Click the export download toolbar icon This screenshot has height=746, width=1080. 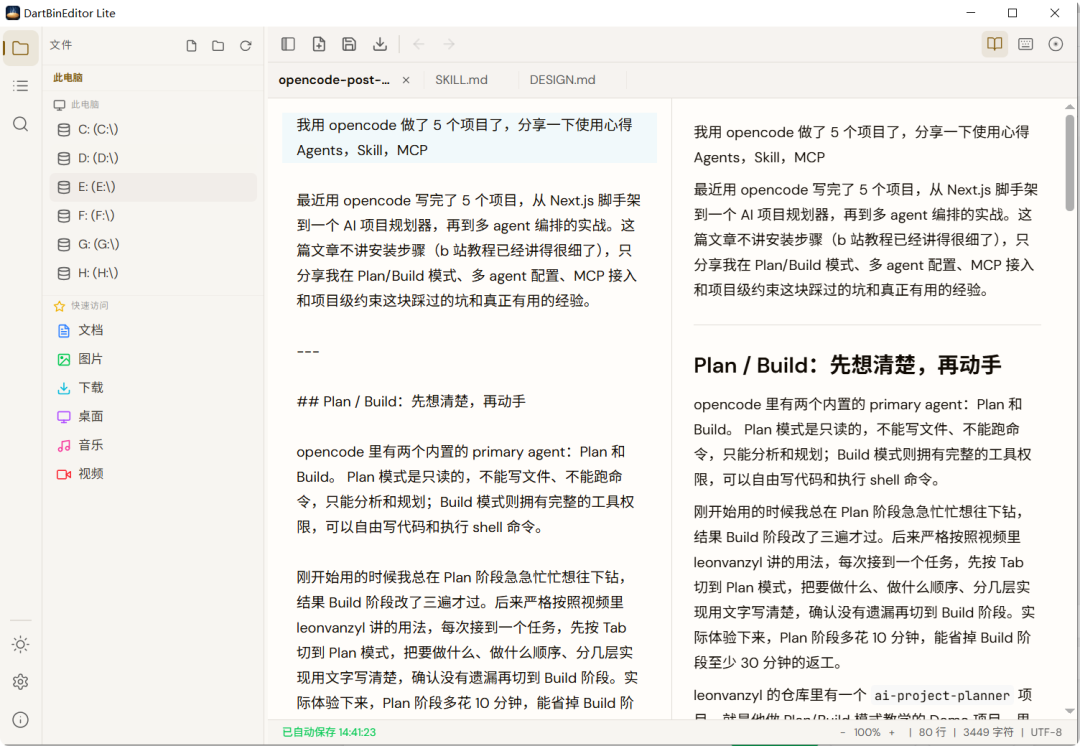[380, 44]
